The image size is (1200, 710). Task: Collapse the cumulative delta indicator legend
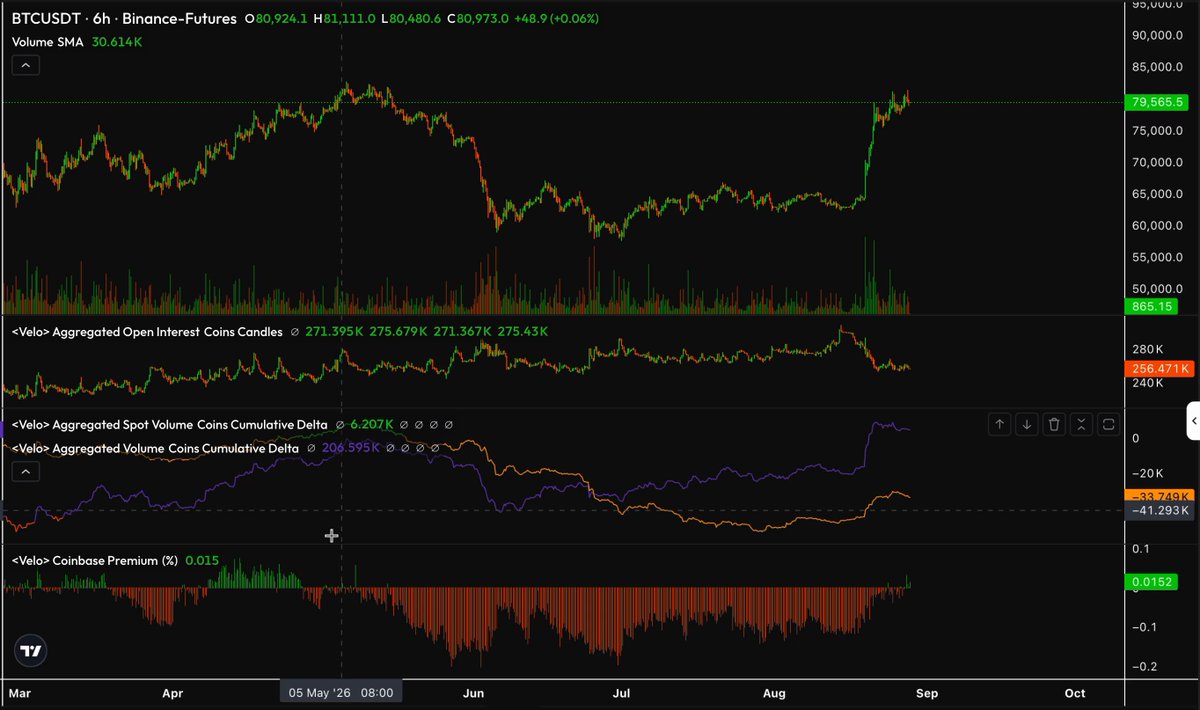coord(26,471)
